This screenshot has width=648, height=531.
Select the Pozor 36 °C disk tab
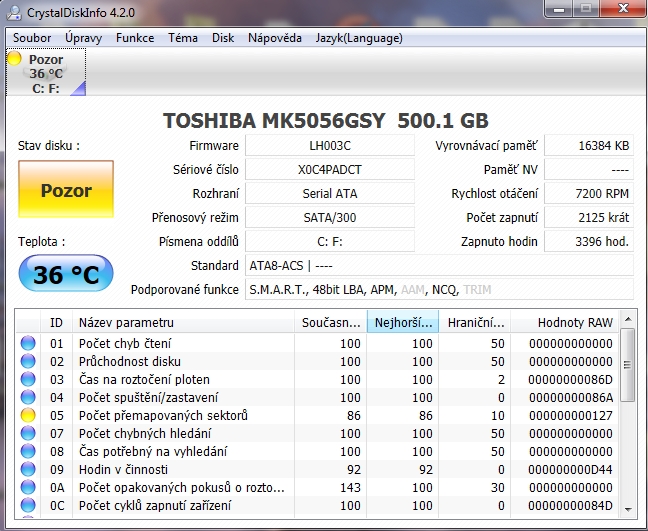[45, 72]
